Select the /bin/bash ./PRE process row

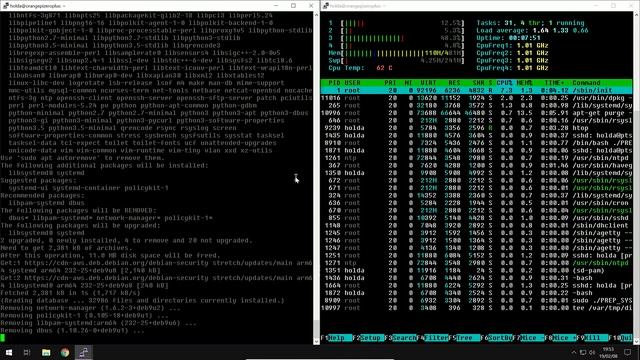477,143
